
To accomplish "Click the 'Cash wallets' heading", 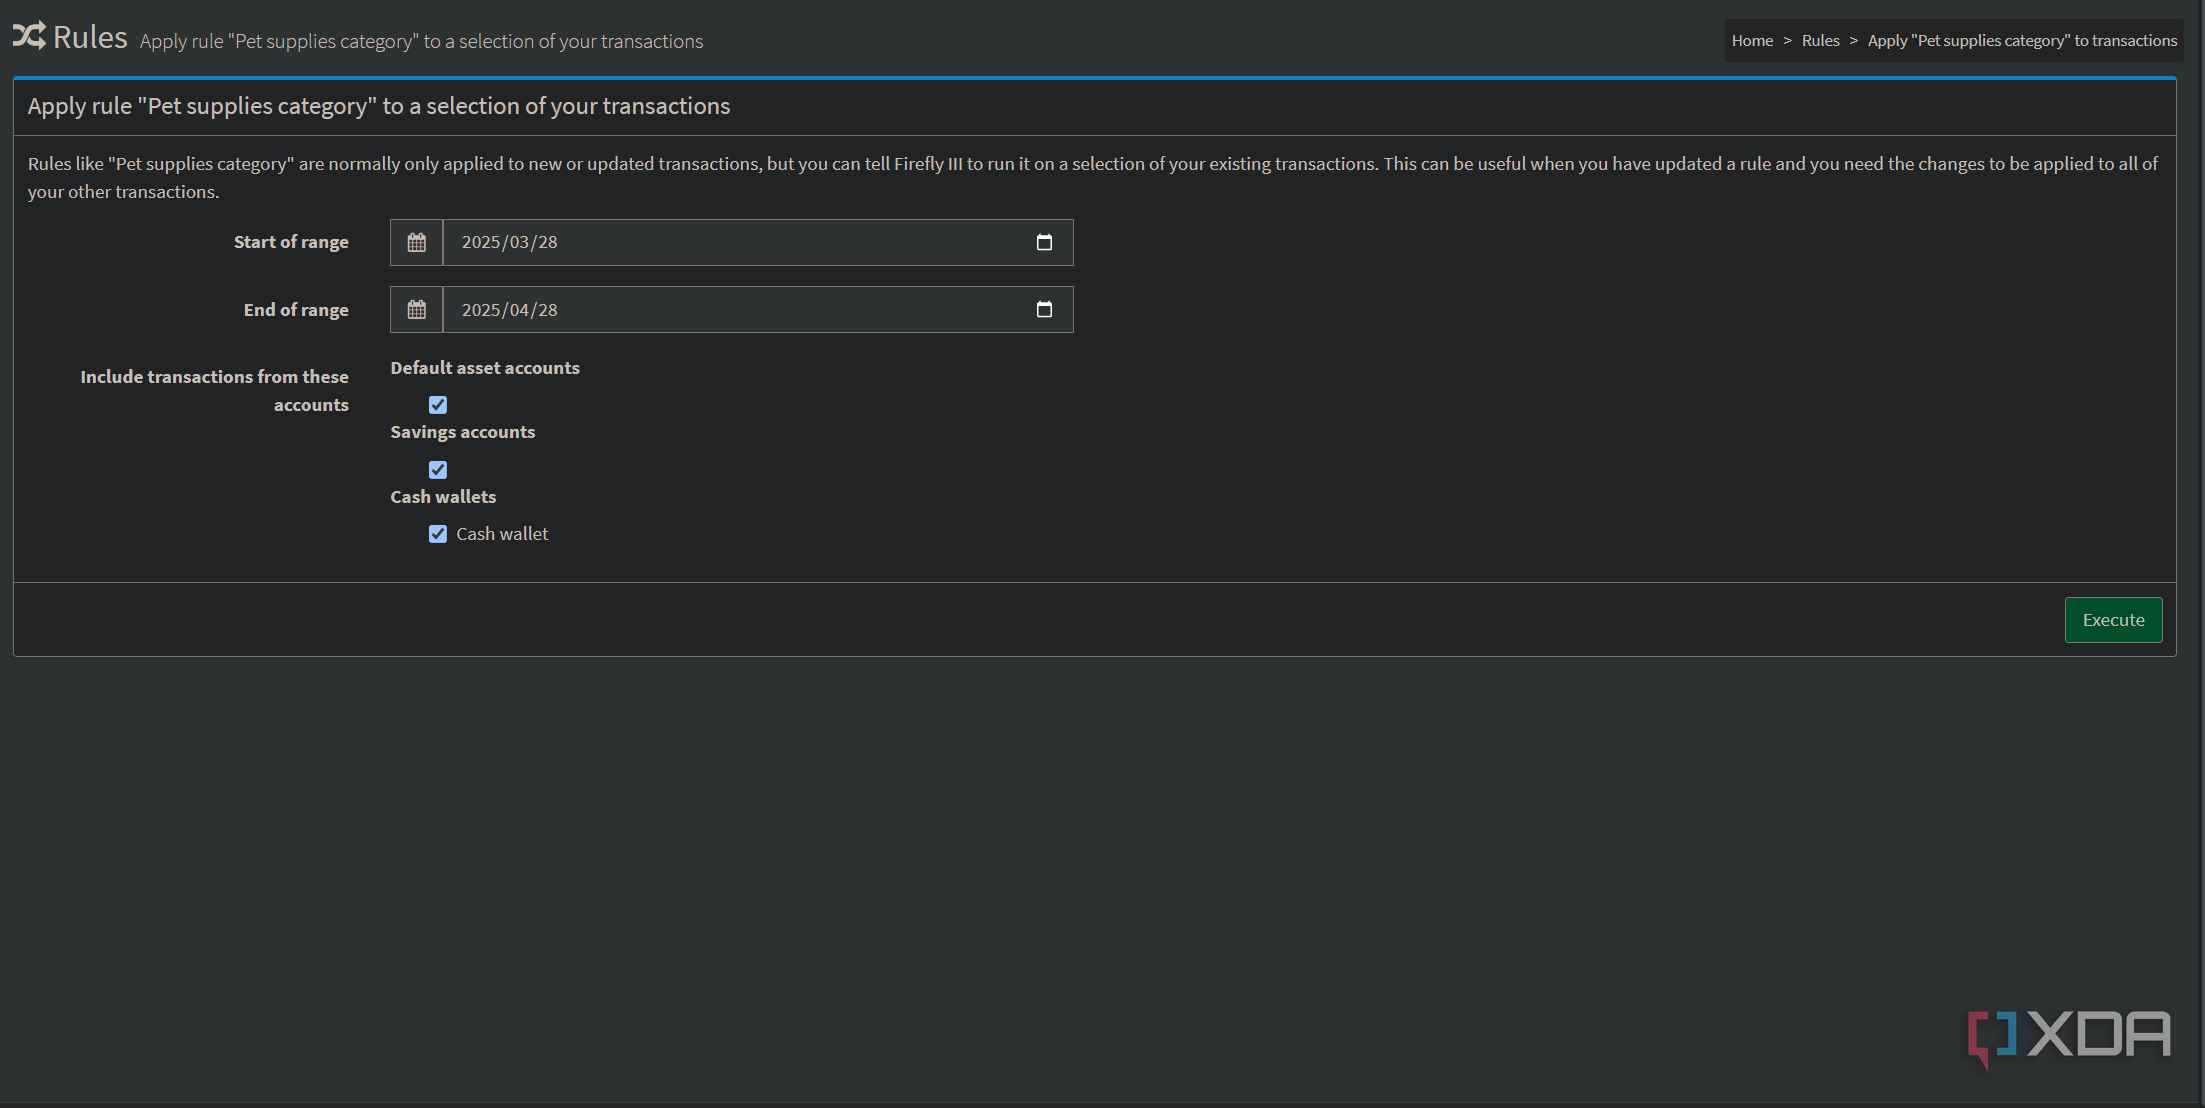I will point(443,497).
